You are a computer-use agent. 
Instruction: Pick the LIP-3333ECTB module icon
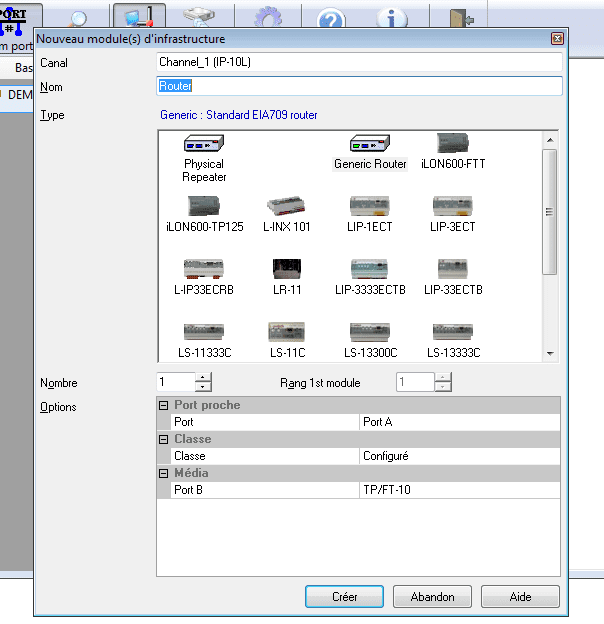tap(370, 270)
